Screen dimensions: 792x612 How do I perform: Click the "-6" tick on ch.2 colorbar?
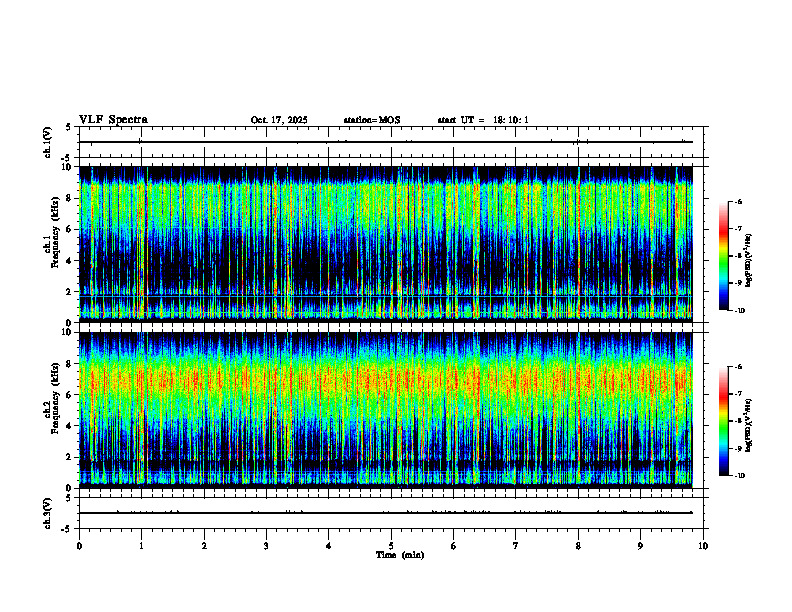click(739, 367)
